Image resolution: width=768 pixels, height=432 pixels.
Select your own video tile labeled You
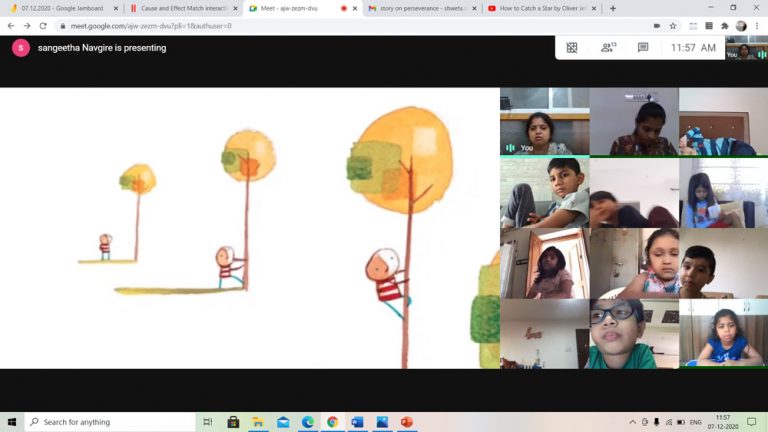(545, 121)
